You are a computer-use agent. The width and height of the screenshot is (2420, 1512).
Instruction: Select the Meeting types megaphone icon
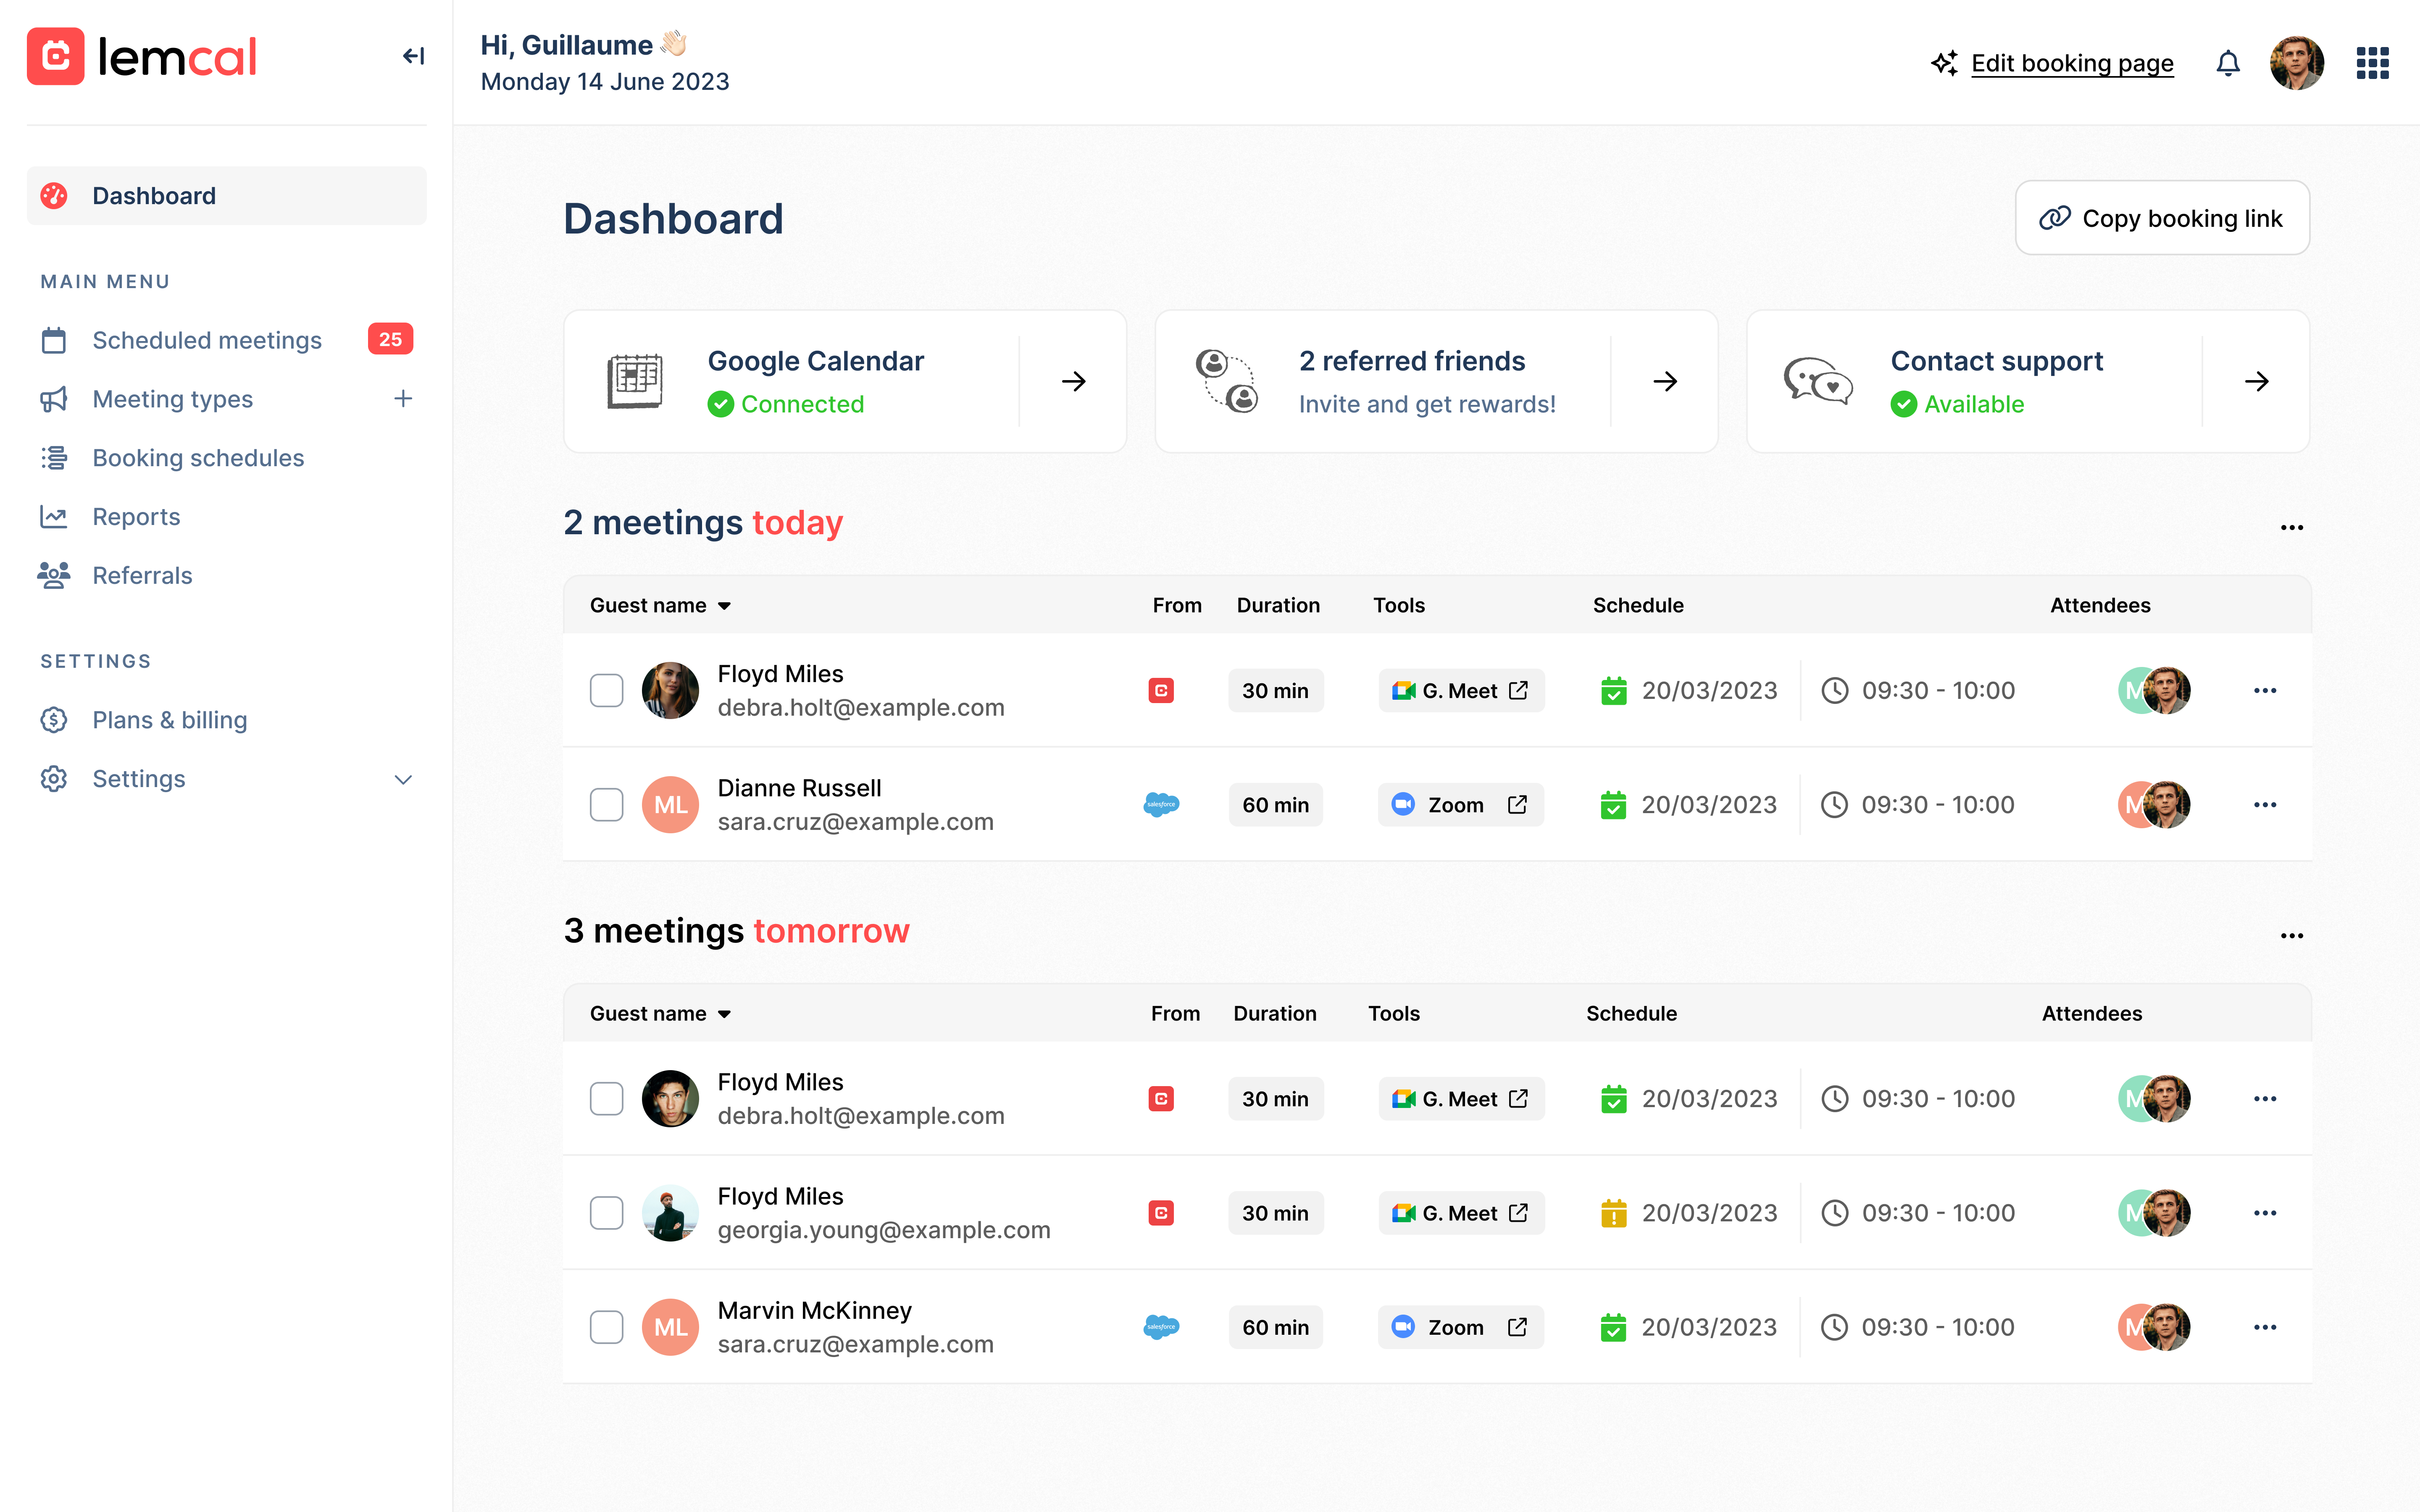(x=54, y=399)
